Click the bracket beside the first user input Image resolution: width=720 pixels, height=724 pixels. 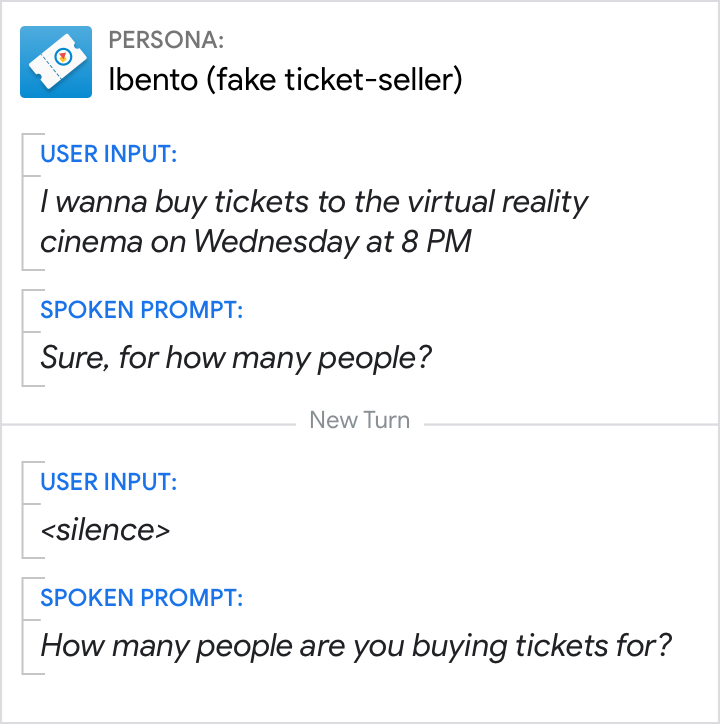coord(24,200)
